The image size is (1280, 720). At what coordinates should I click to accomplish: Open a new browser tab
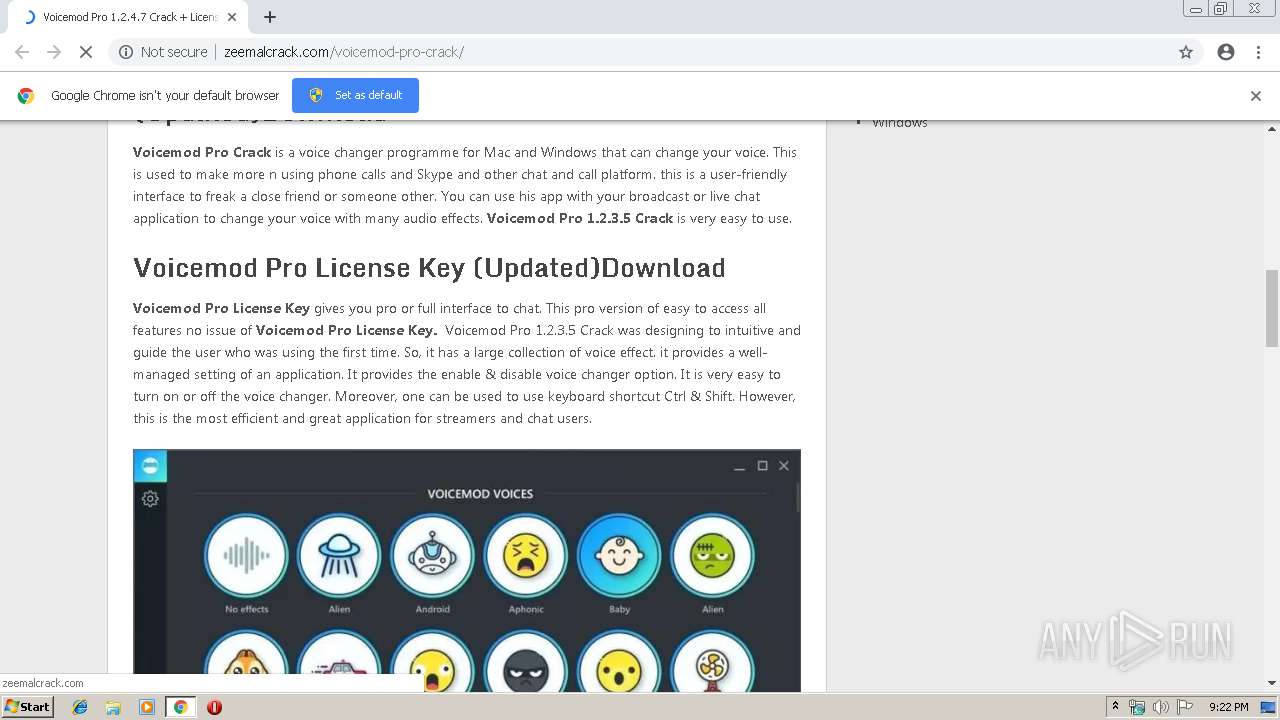[x=270, y=17]
